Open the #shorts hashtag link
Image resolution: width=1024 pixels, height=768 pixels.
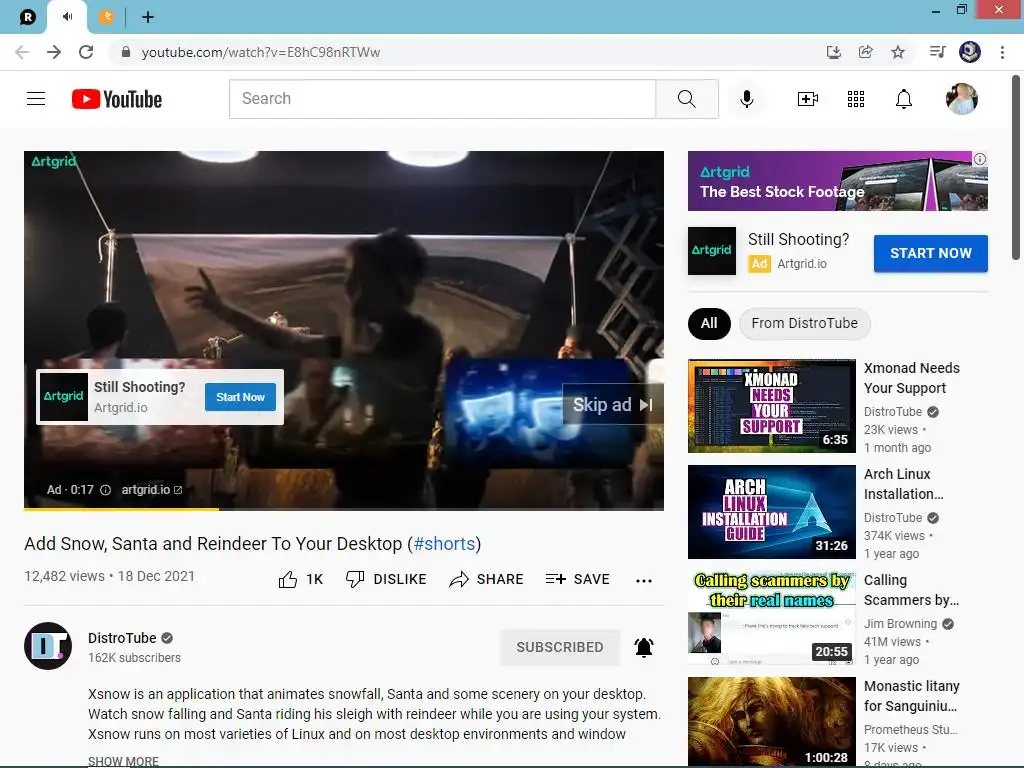[x=444, y=544]
